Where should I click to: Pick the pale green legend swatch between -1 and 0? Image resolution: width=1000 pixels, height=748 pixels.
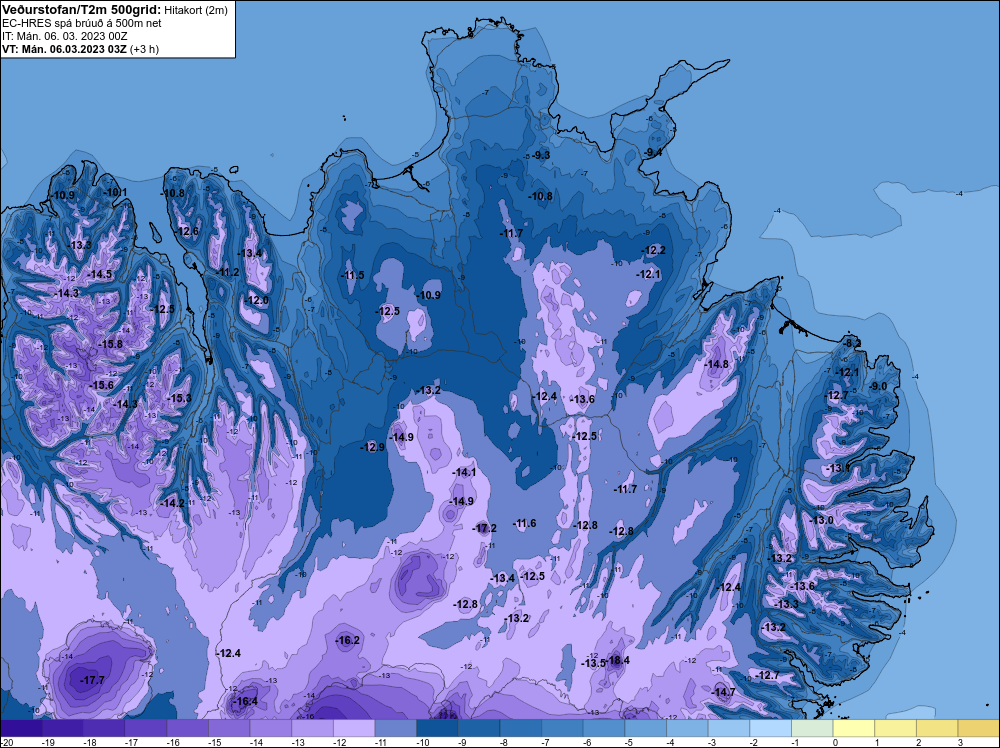coord(812,728)
